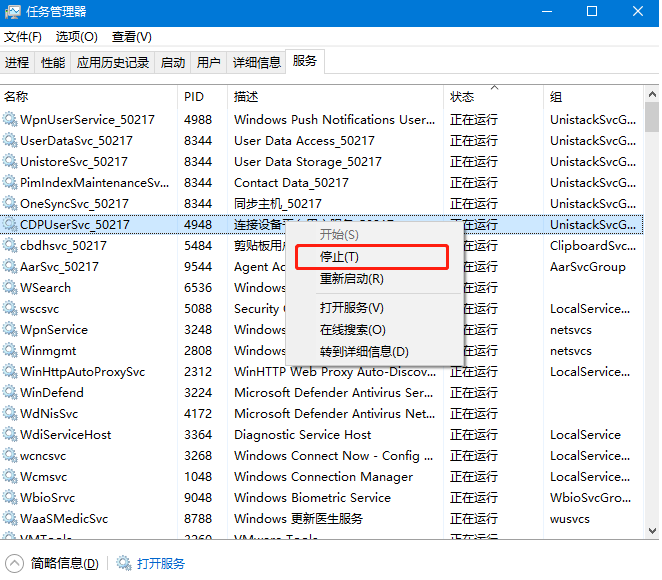Click the gear icon beside WSearch service
The width and height of the screenshot is (662, 580).
(x=10, y=288)
